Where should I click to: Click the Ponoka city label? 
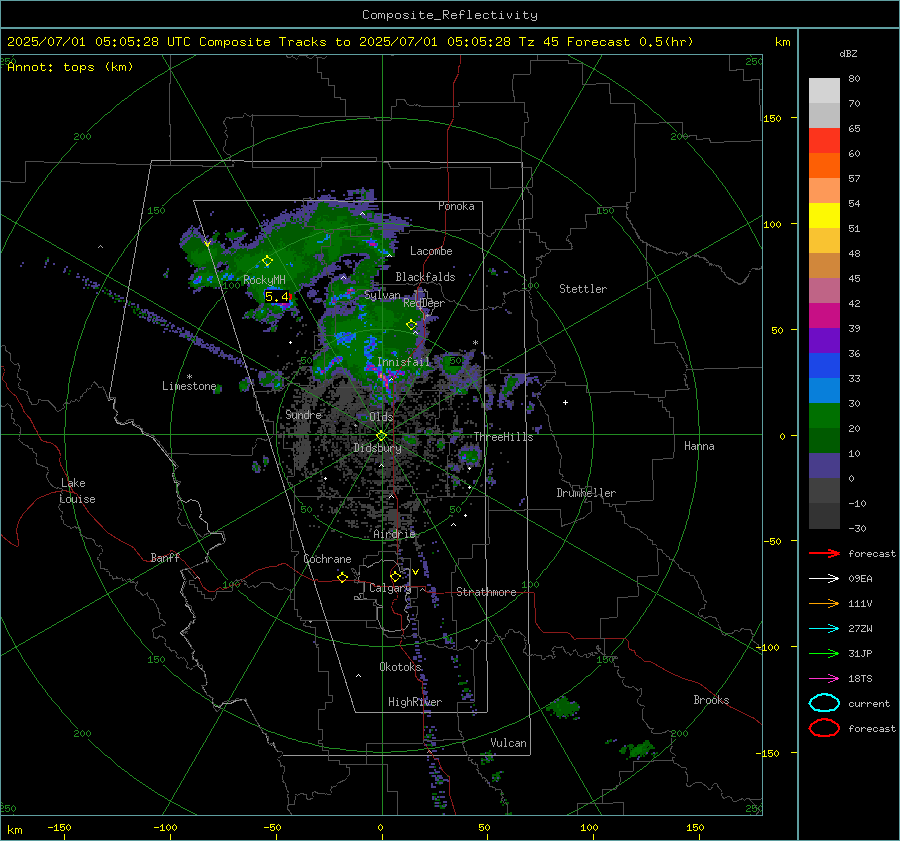[456, 206]
